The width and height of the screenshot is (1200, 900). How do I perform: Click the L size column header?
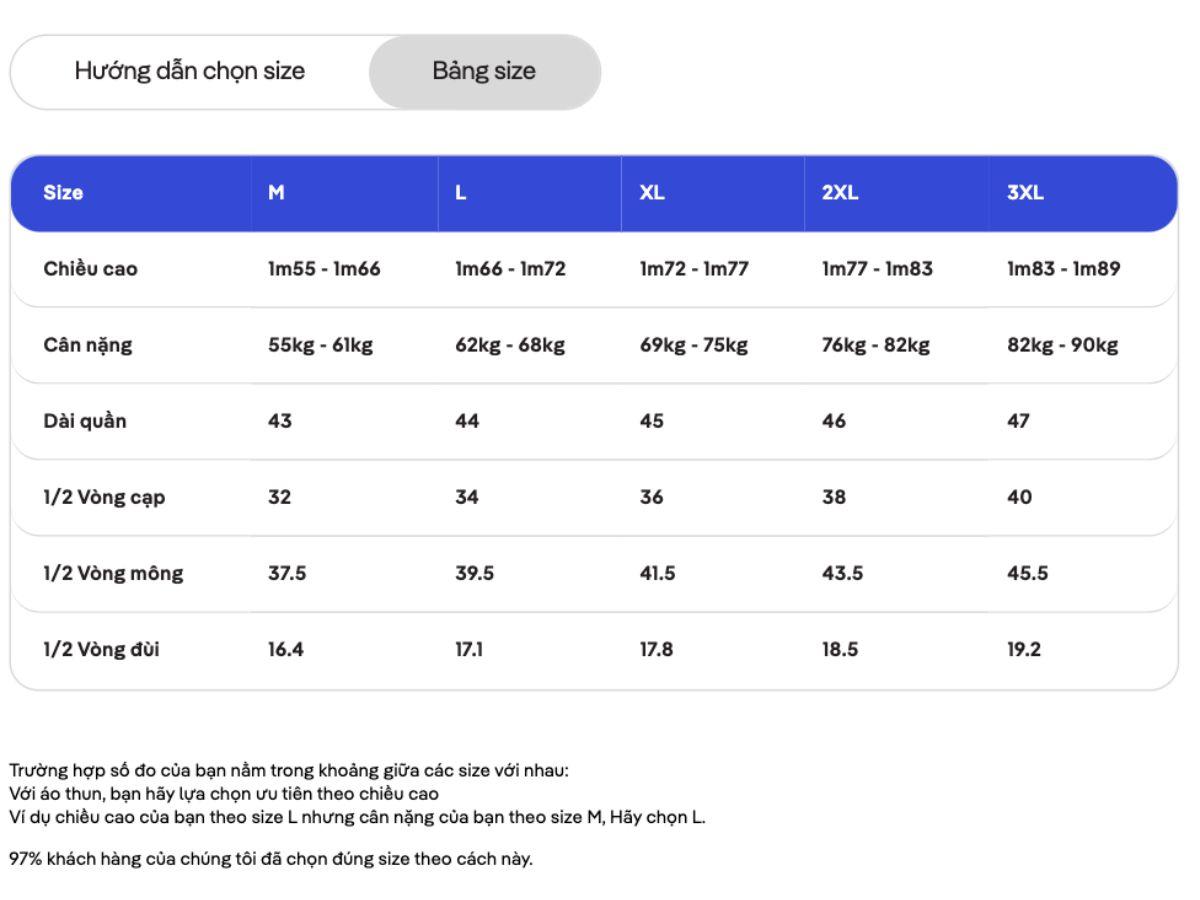click(461, 193)
